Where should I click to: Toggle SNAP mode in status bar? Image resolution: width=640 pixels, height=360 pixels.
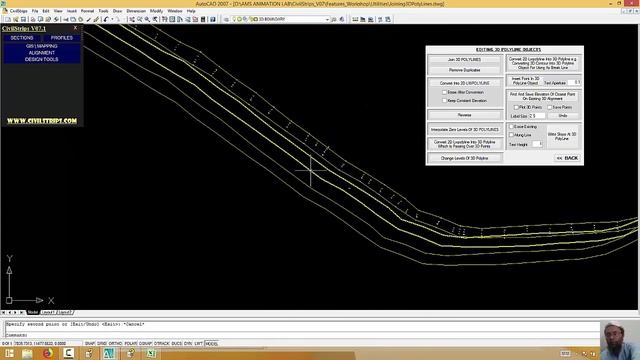point(89,344)
